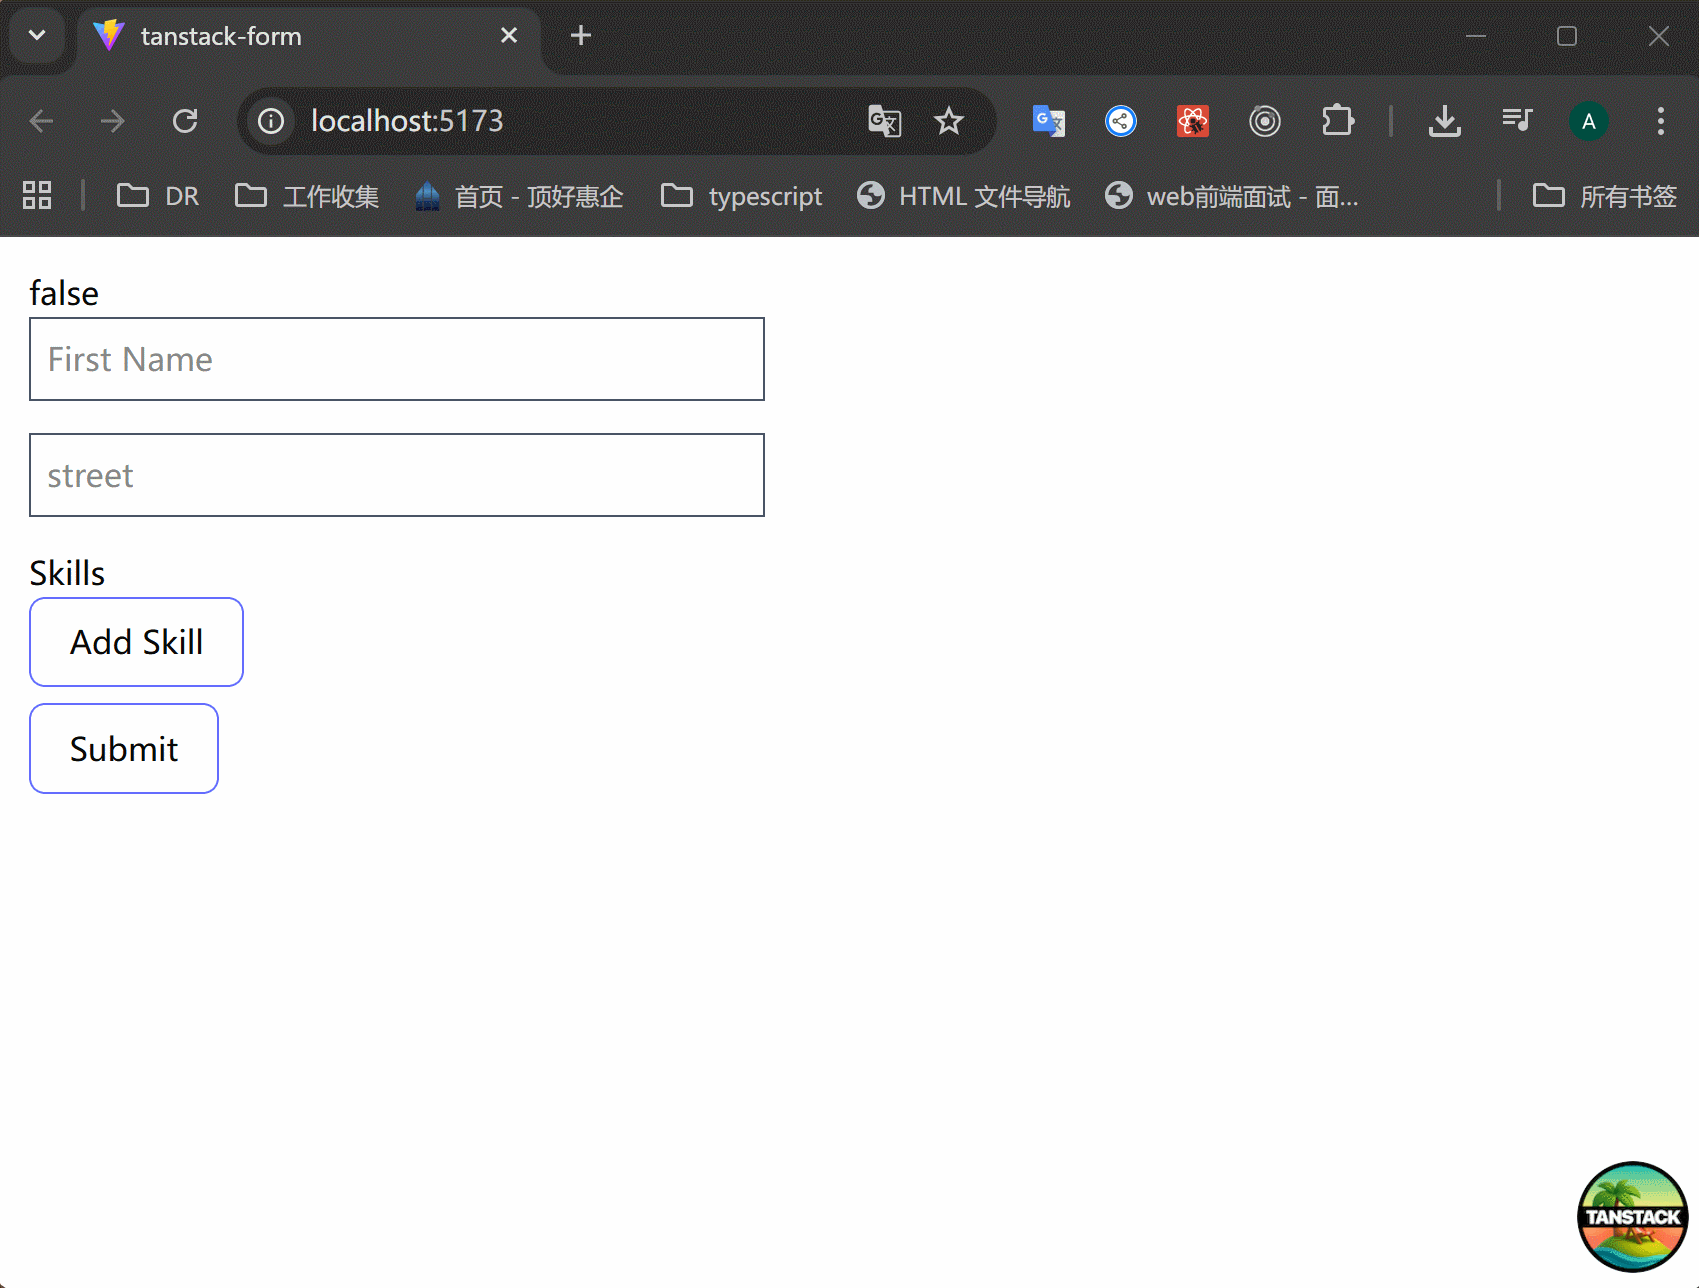Open the Chrome extensions puzzle icon
This screenshot has height=1288, width=1699.
pos(1337,121)
